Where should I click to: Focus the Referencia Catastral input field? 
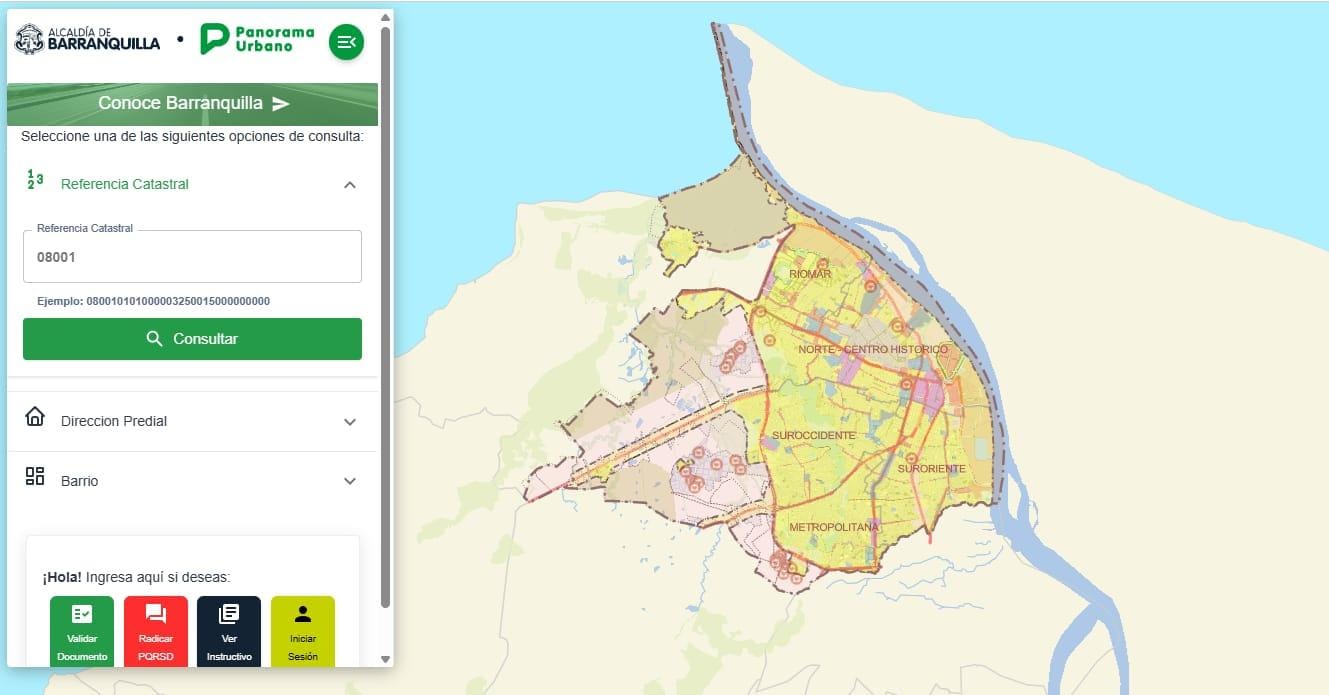point(192,257)
